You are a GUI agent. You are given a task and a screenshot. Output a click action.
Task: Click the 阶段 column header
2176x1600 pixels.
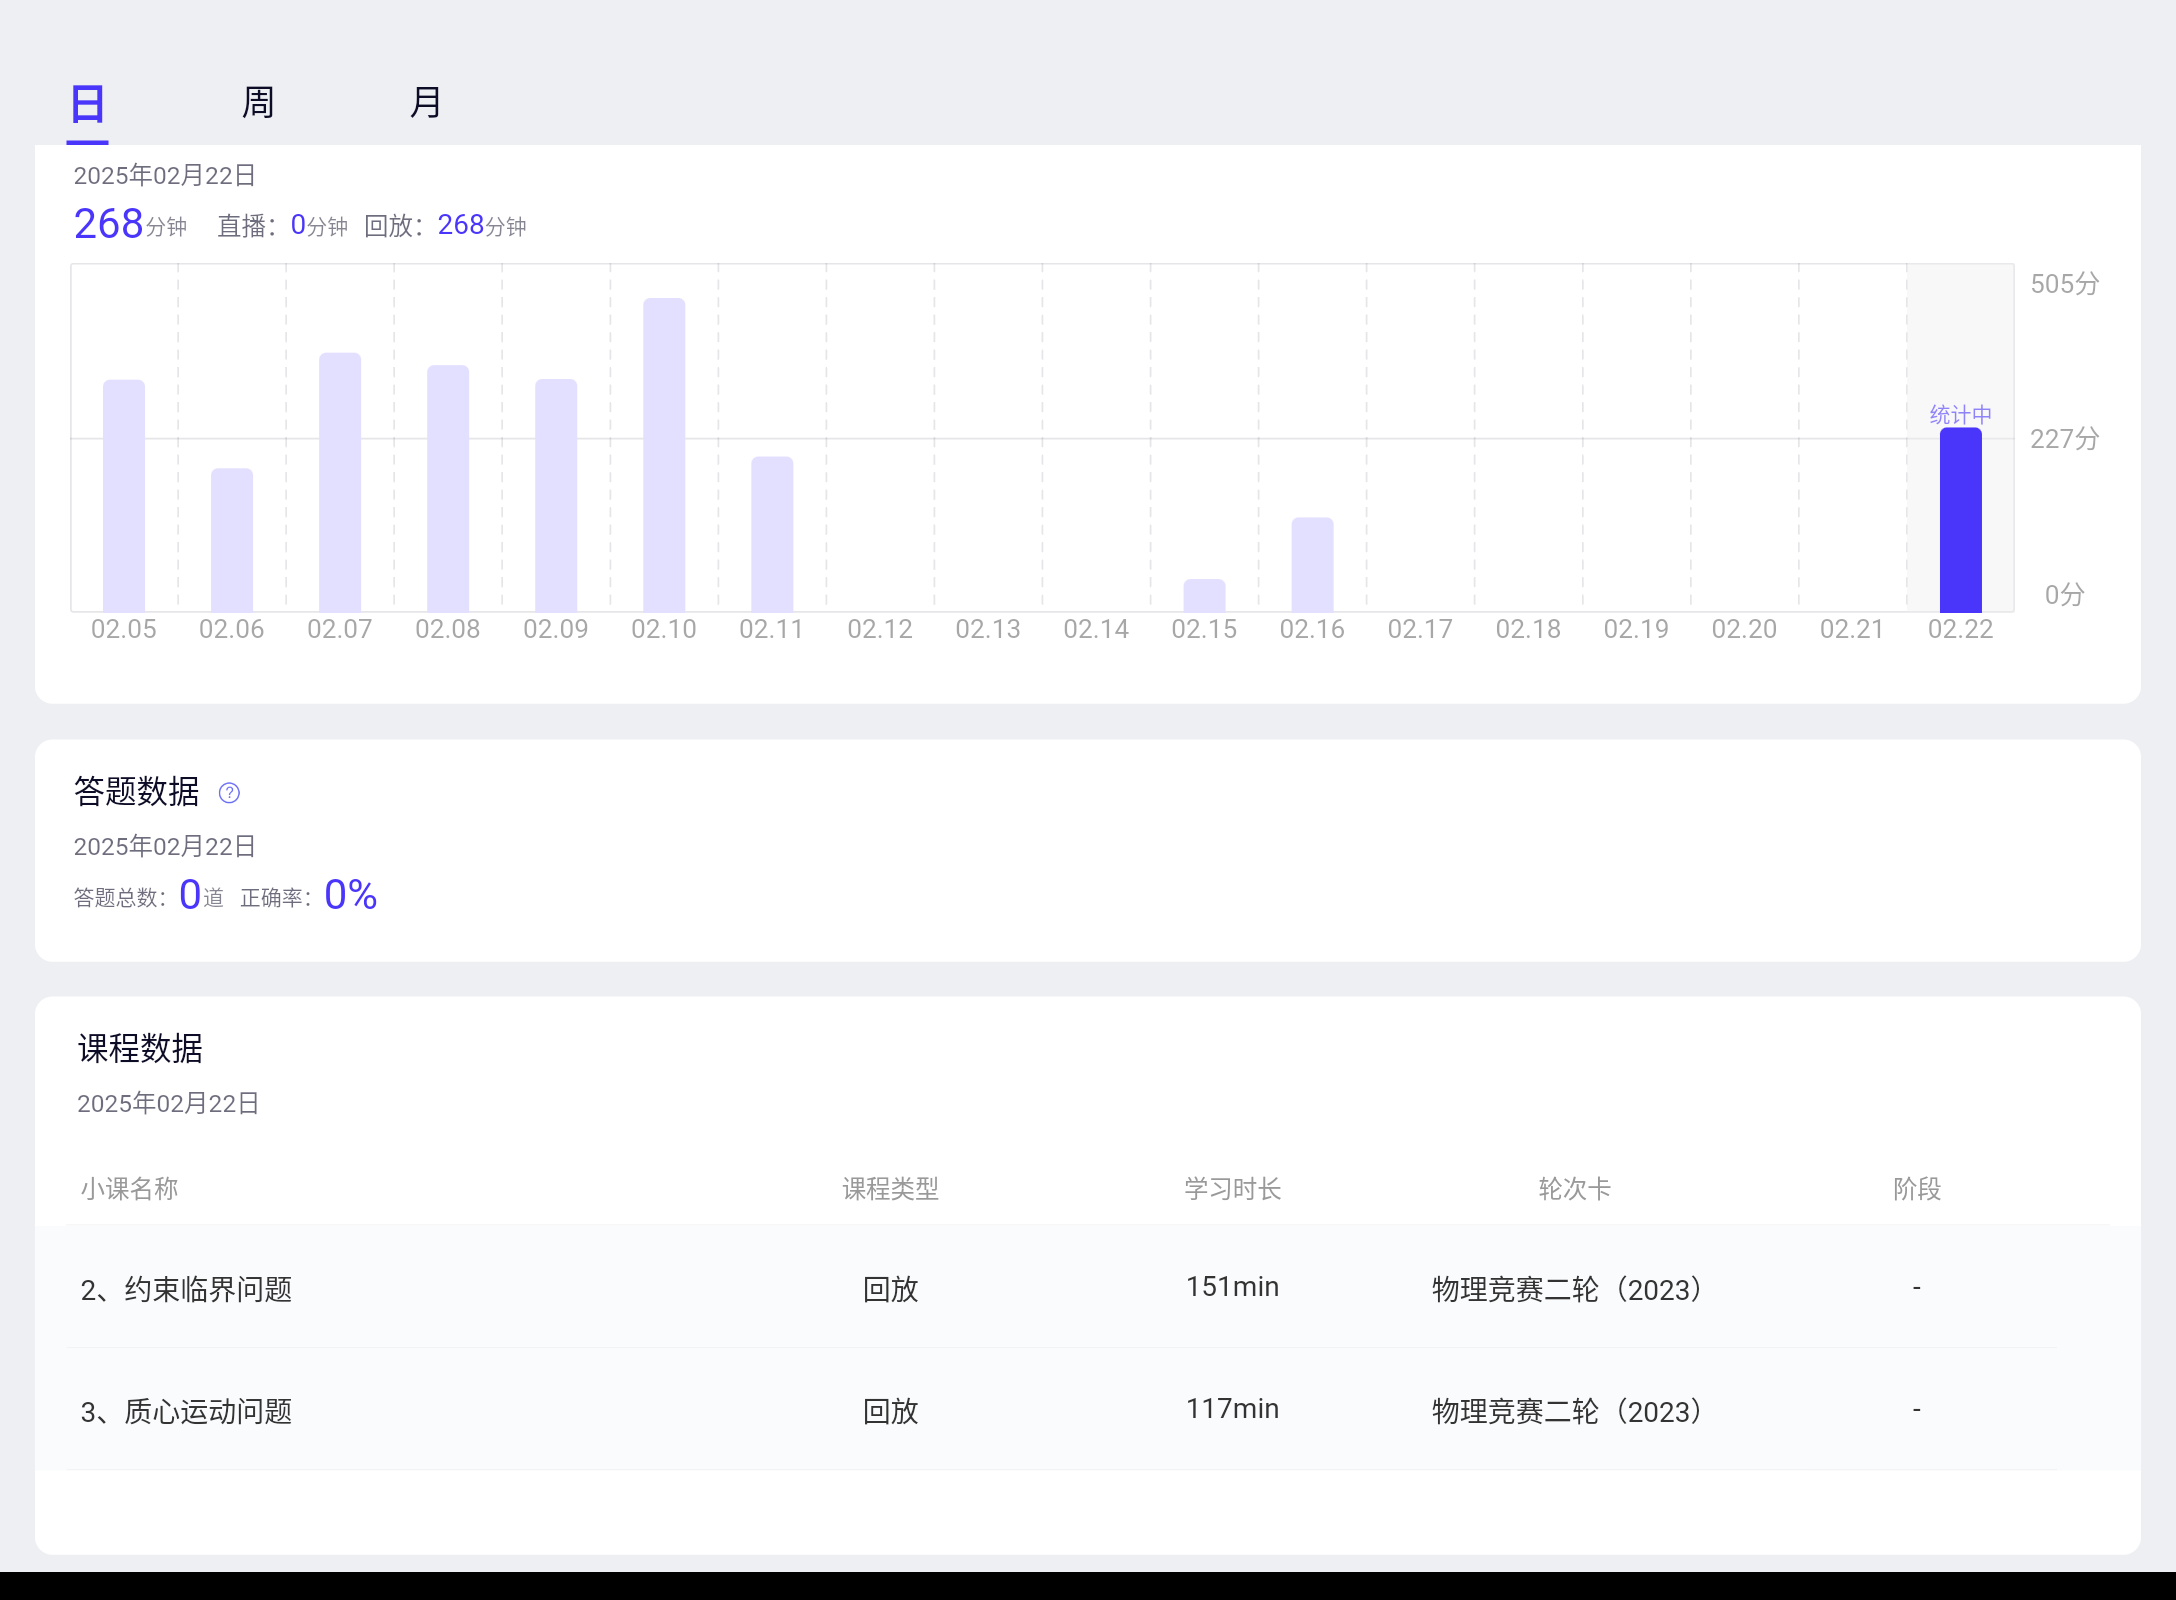click(x=1916, y=1189)
